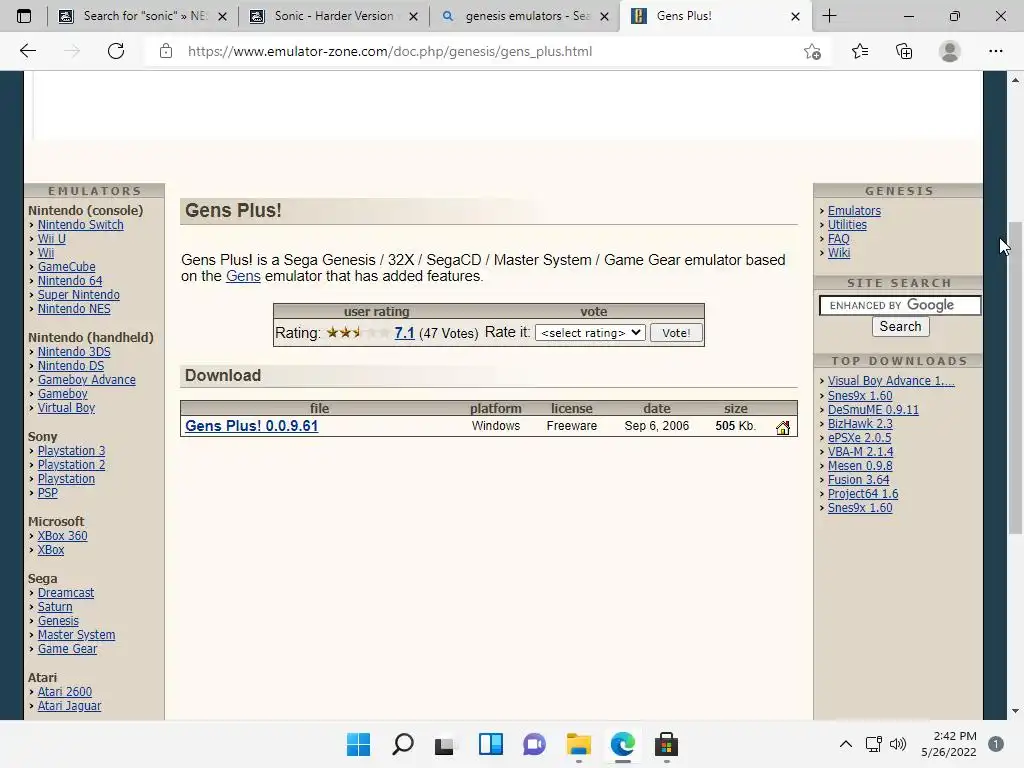
Task: Open Edge Settings and more menu
Action: click(995, 51)
